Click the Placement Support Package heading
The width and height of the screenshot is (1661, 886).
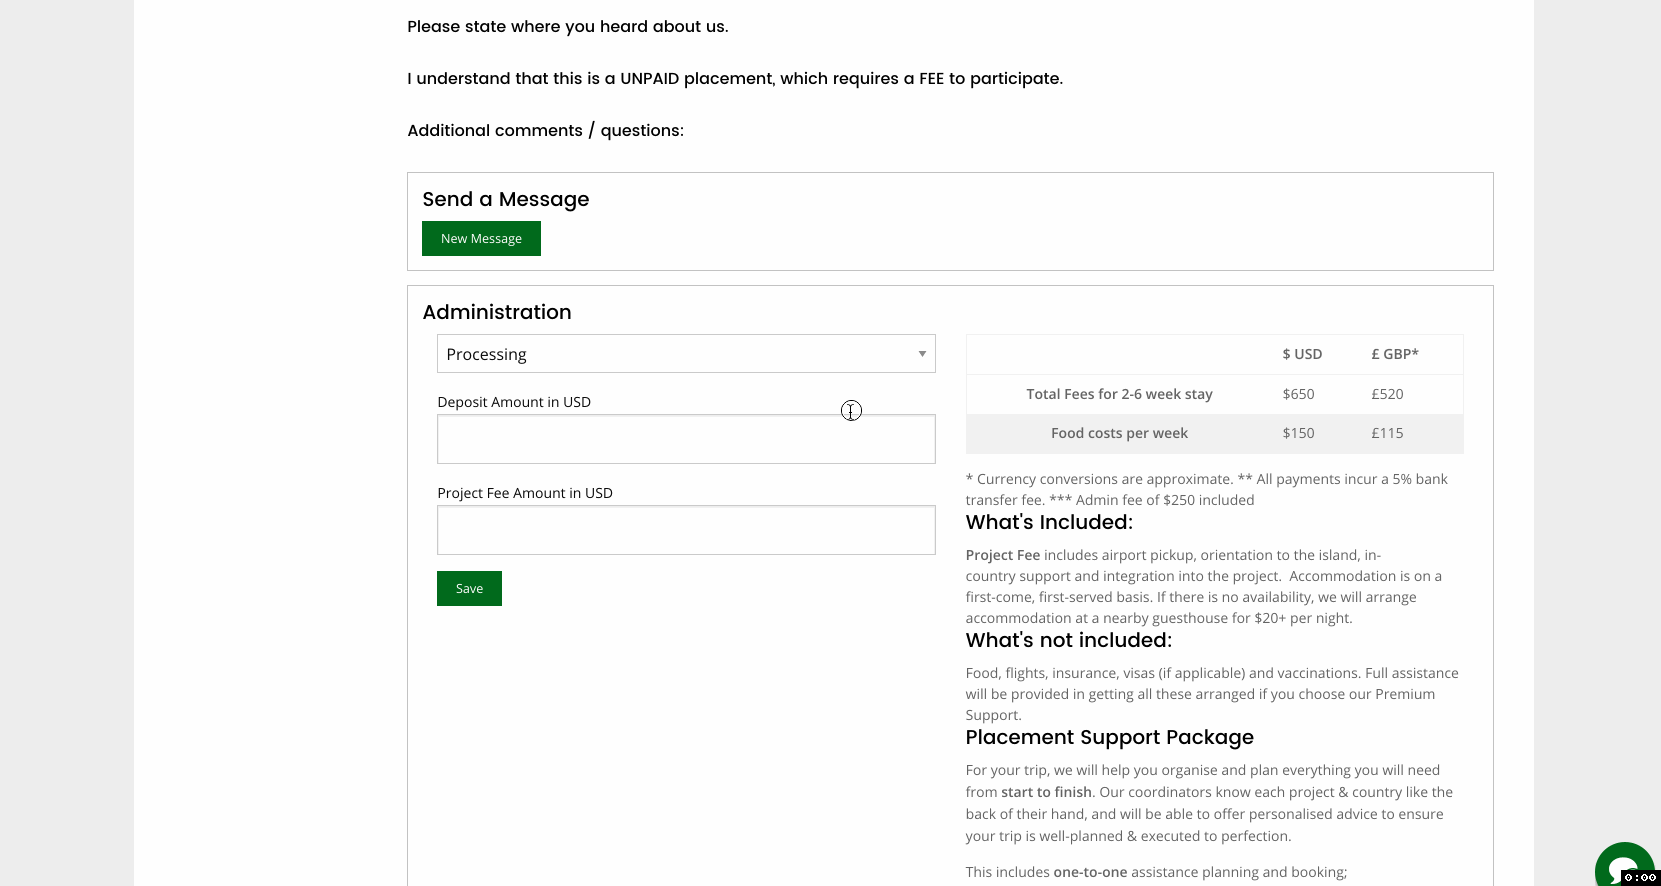tap(1109, 737)
